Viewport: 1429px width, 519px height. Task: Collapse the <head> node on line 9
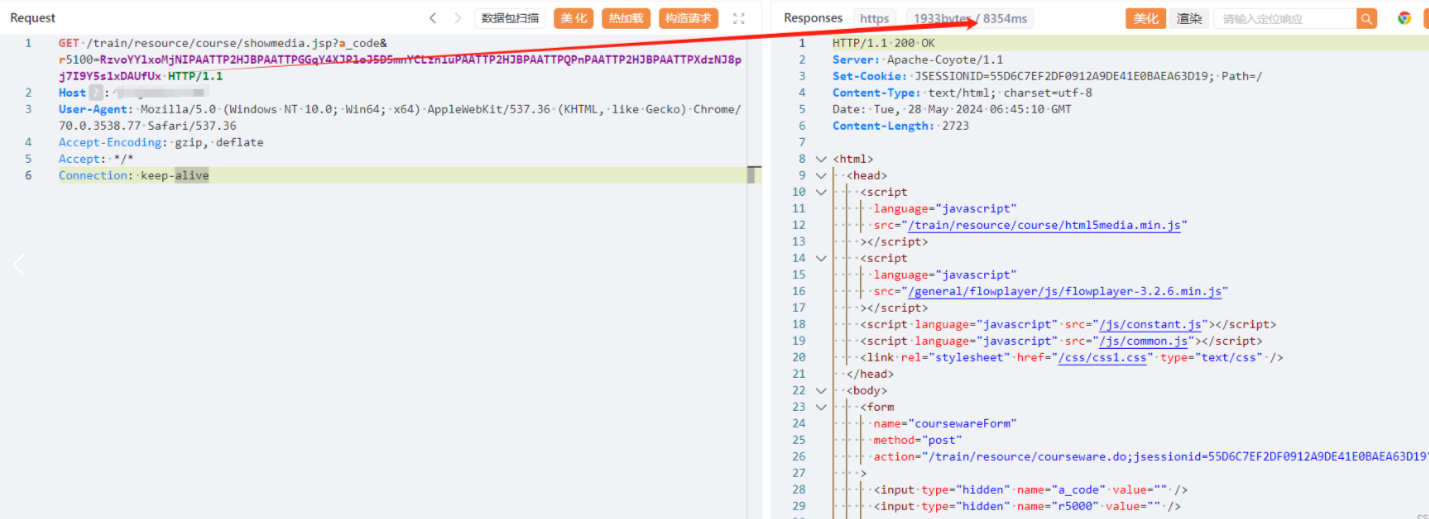pyautogui.click(x=822, y=176)
